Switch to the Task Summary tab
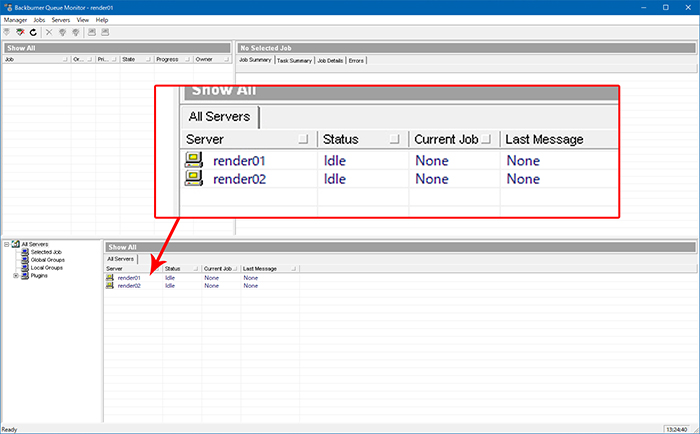 294,60
